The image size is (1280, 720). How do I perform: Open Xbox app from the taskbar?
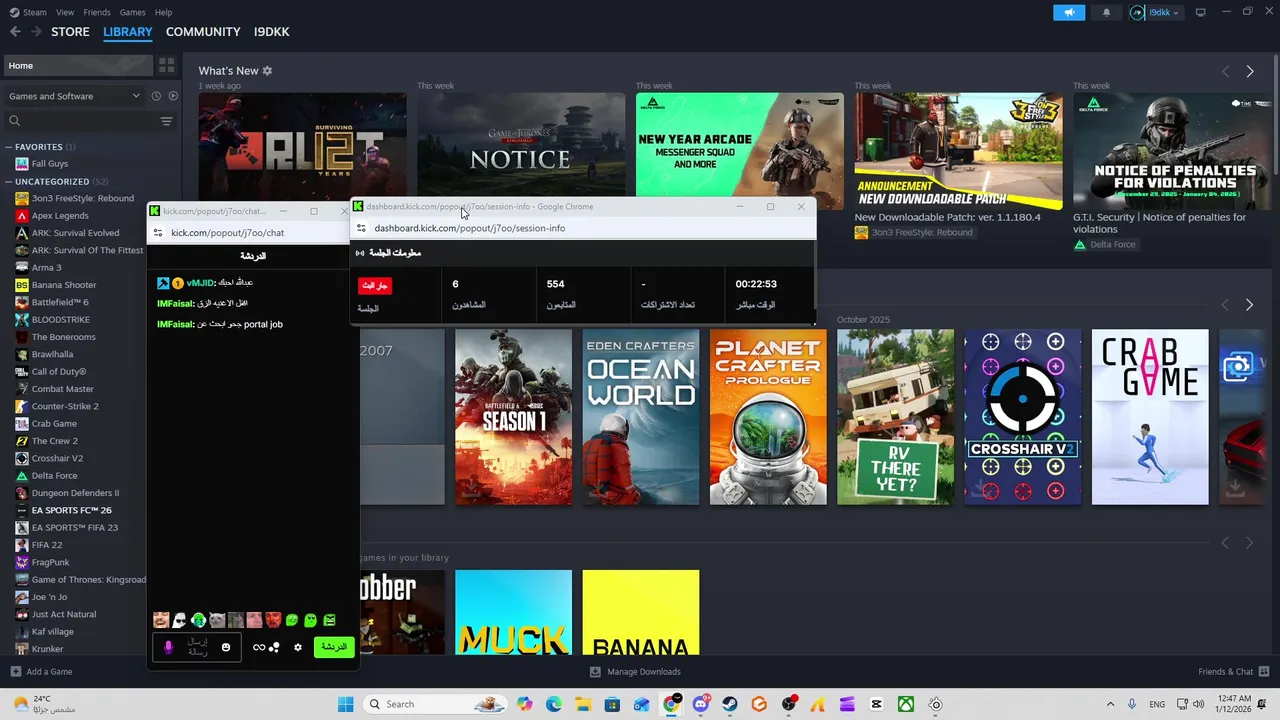pos(905,704)
